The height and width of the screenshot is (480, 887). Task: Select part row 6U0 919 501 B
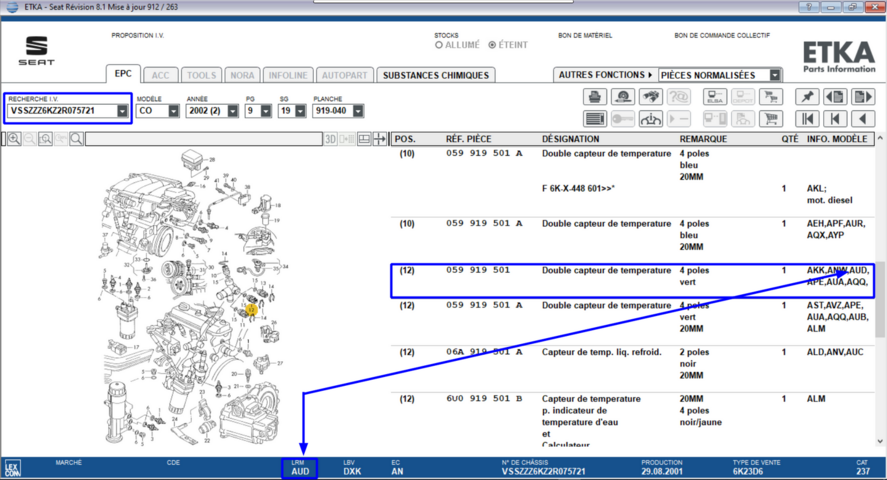tap(632, 420)
